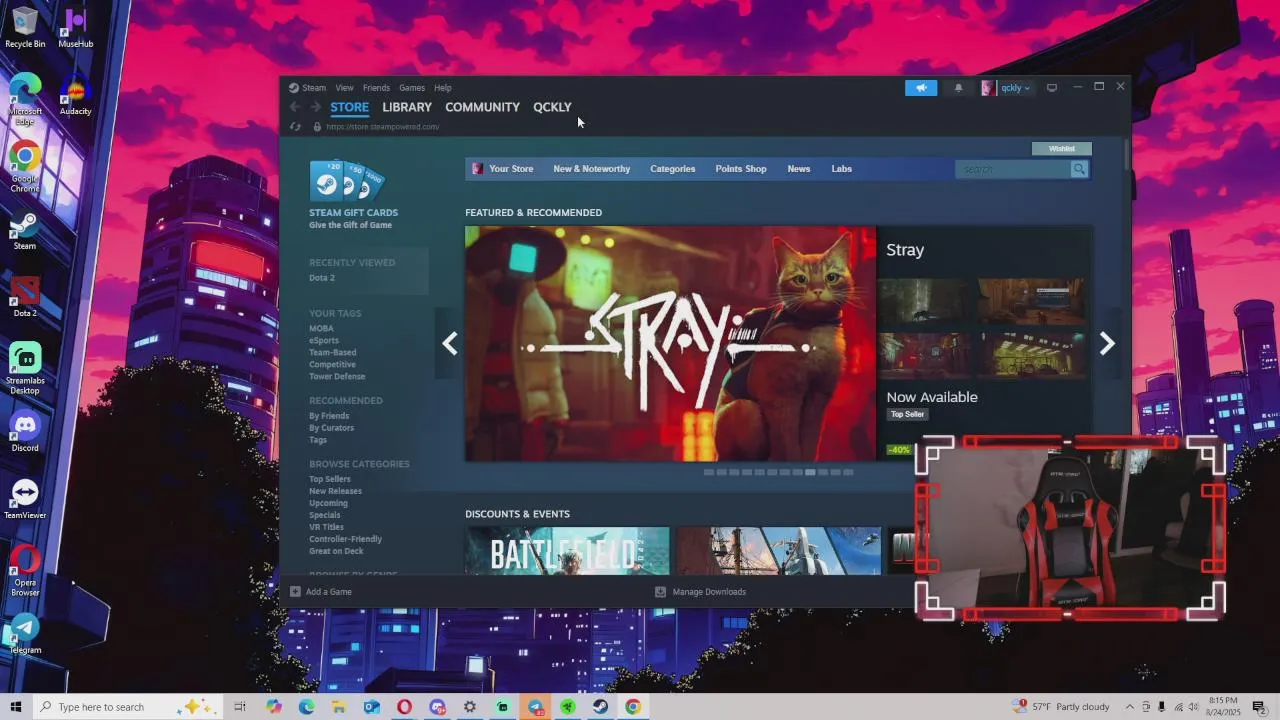Open MuseHub desktop shortcut

pos(76,27)
